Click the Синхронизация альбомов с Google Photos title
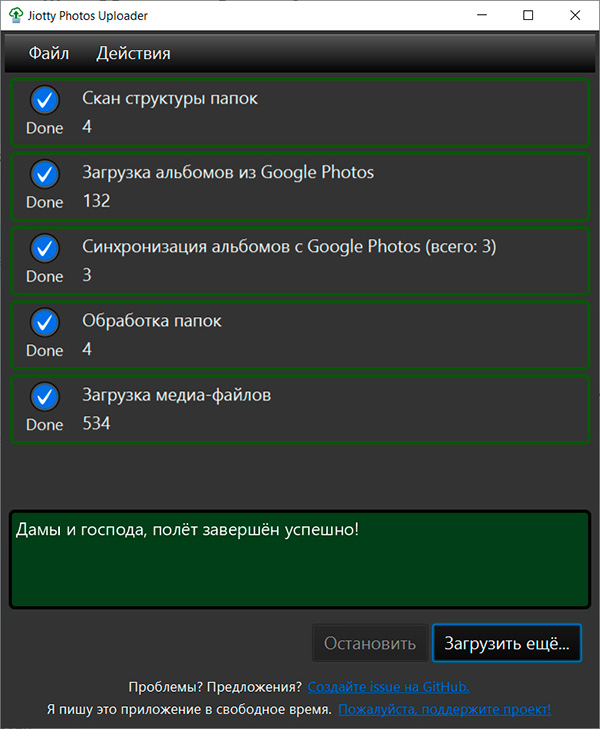 289,247
